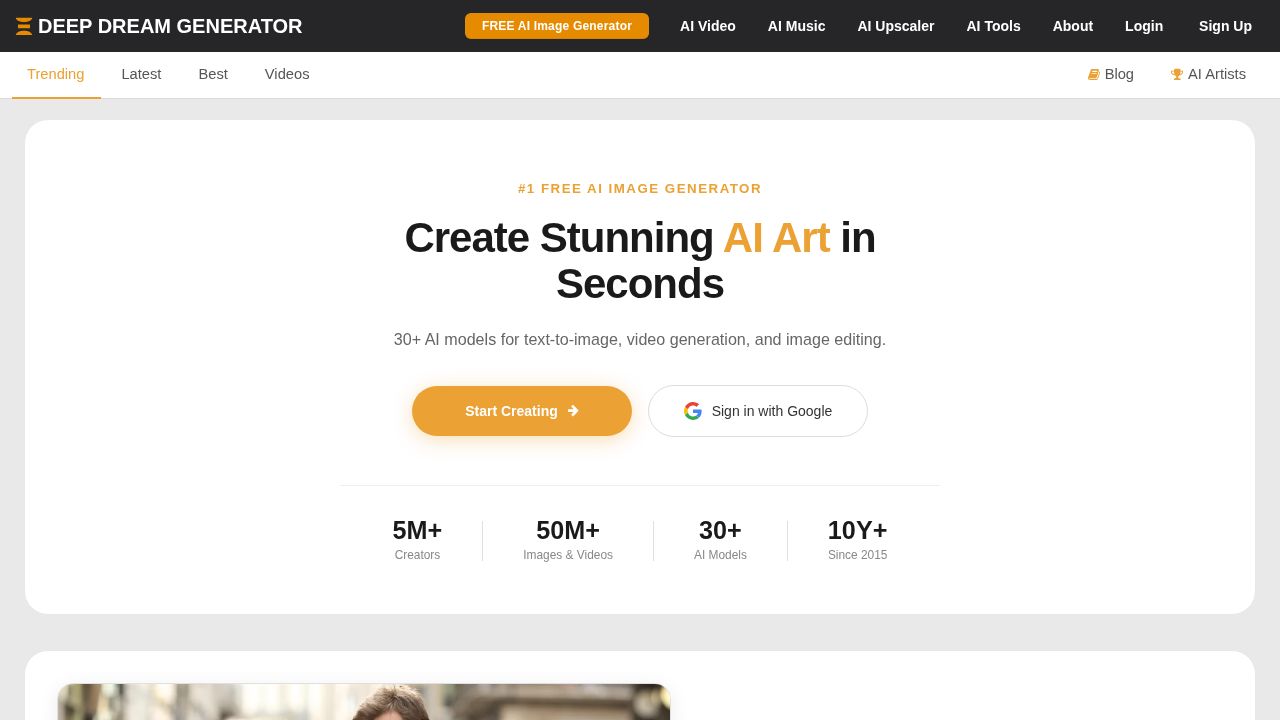Open the featured image thumbnail below

[x=364, y=702]
